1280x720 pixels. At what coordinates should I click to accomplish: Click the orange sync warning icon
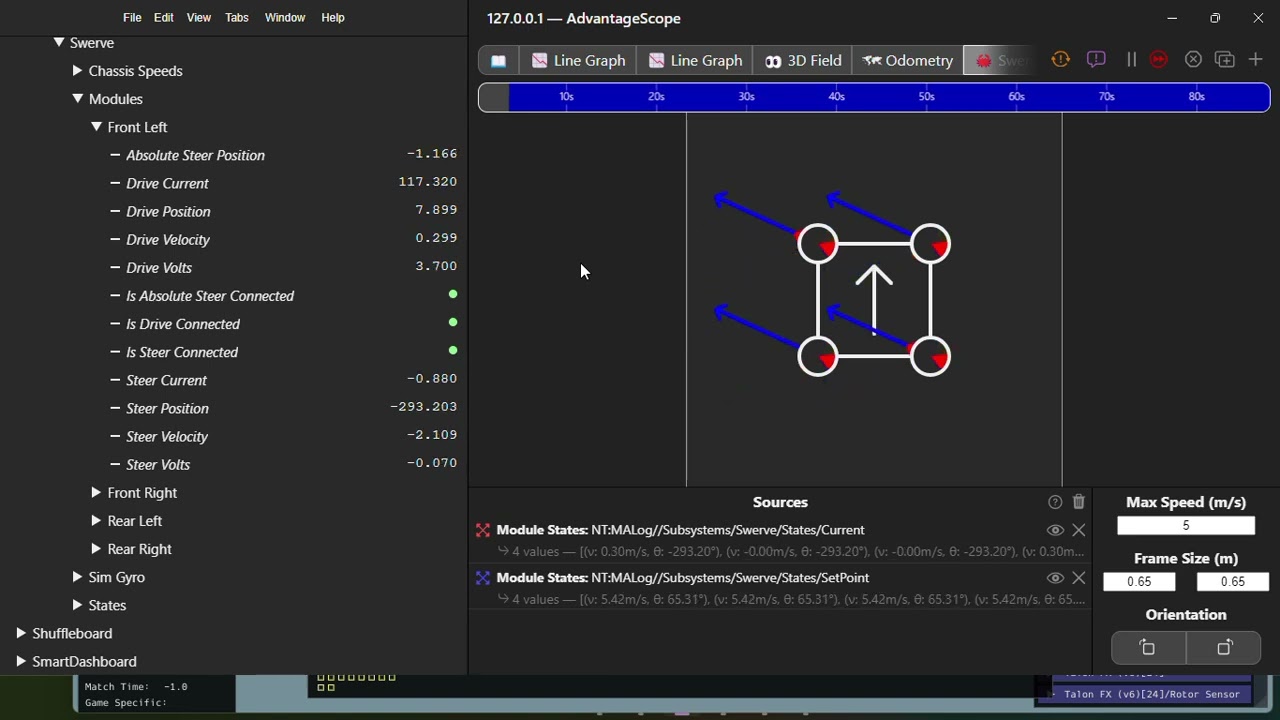pos(1060,60)
